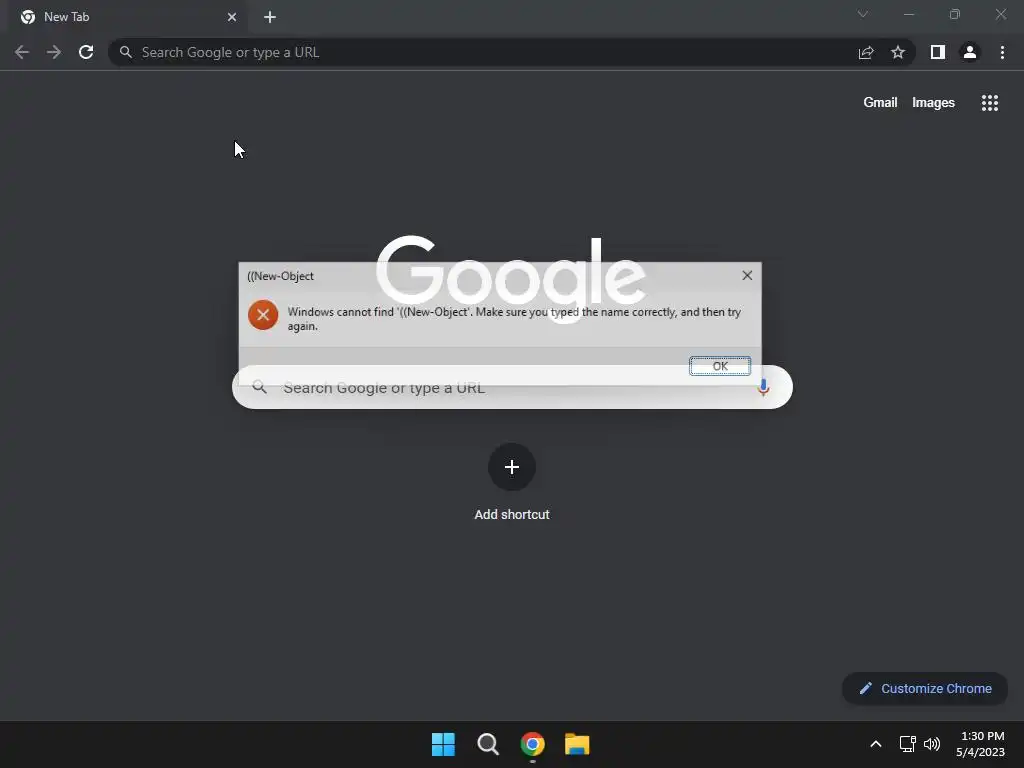The height and width of the screenshot is (768, 1024).
Task: Click the 'Windows cannot find' error message text
Action: [x=514, y=319]
